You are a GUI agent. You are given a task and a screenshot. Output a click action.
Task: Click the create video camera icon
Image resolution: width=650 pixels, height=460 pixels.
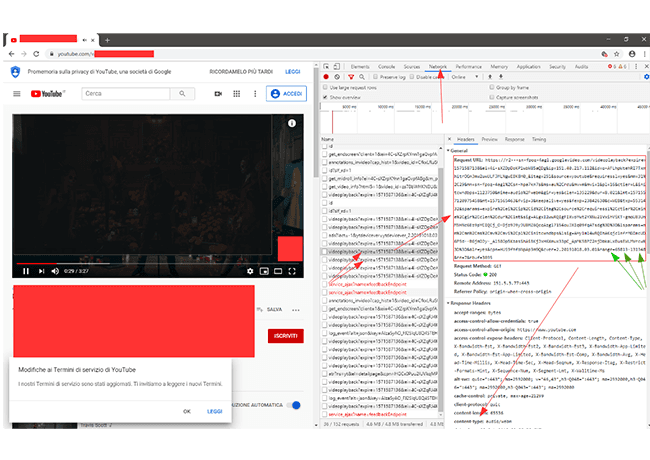pos(218,94)
